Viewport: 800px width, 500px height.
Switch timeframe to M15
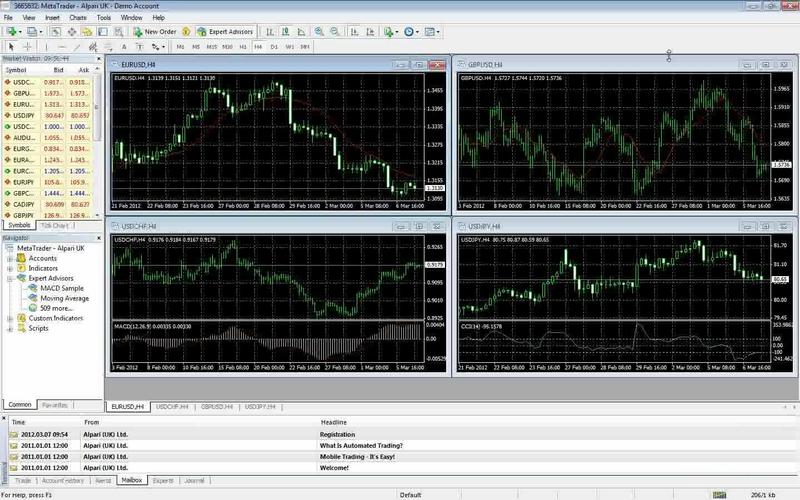coord(211,47)
